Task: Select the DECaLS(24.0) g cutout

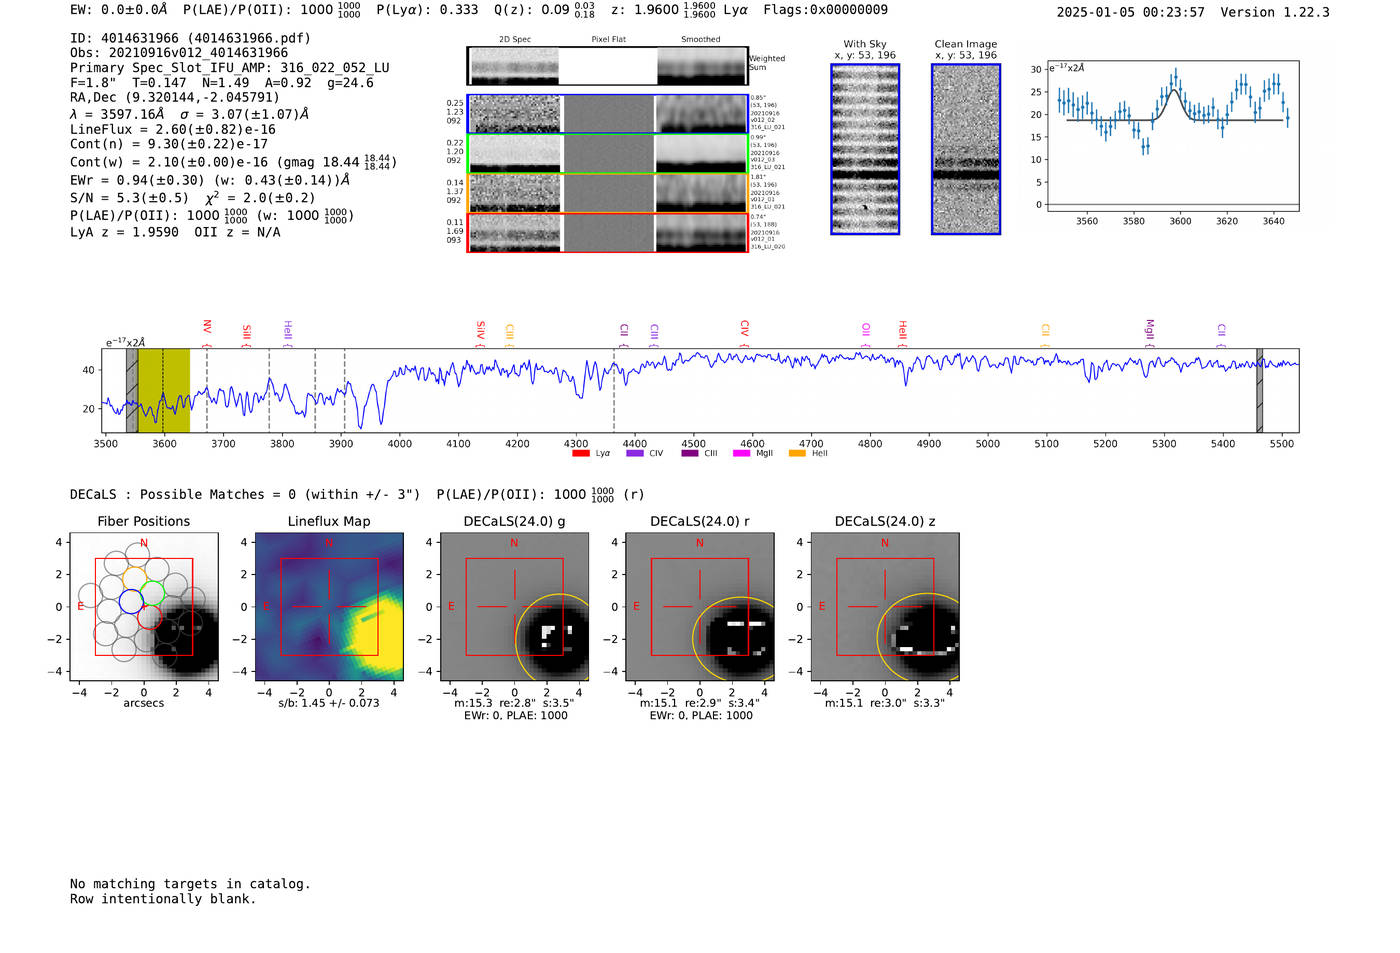Action: 514,607
